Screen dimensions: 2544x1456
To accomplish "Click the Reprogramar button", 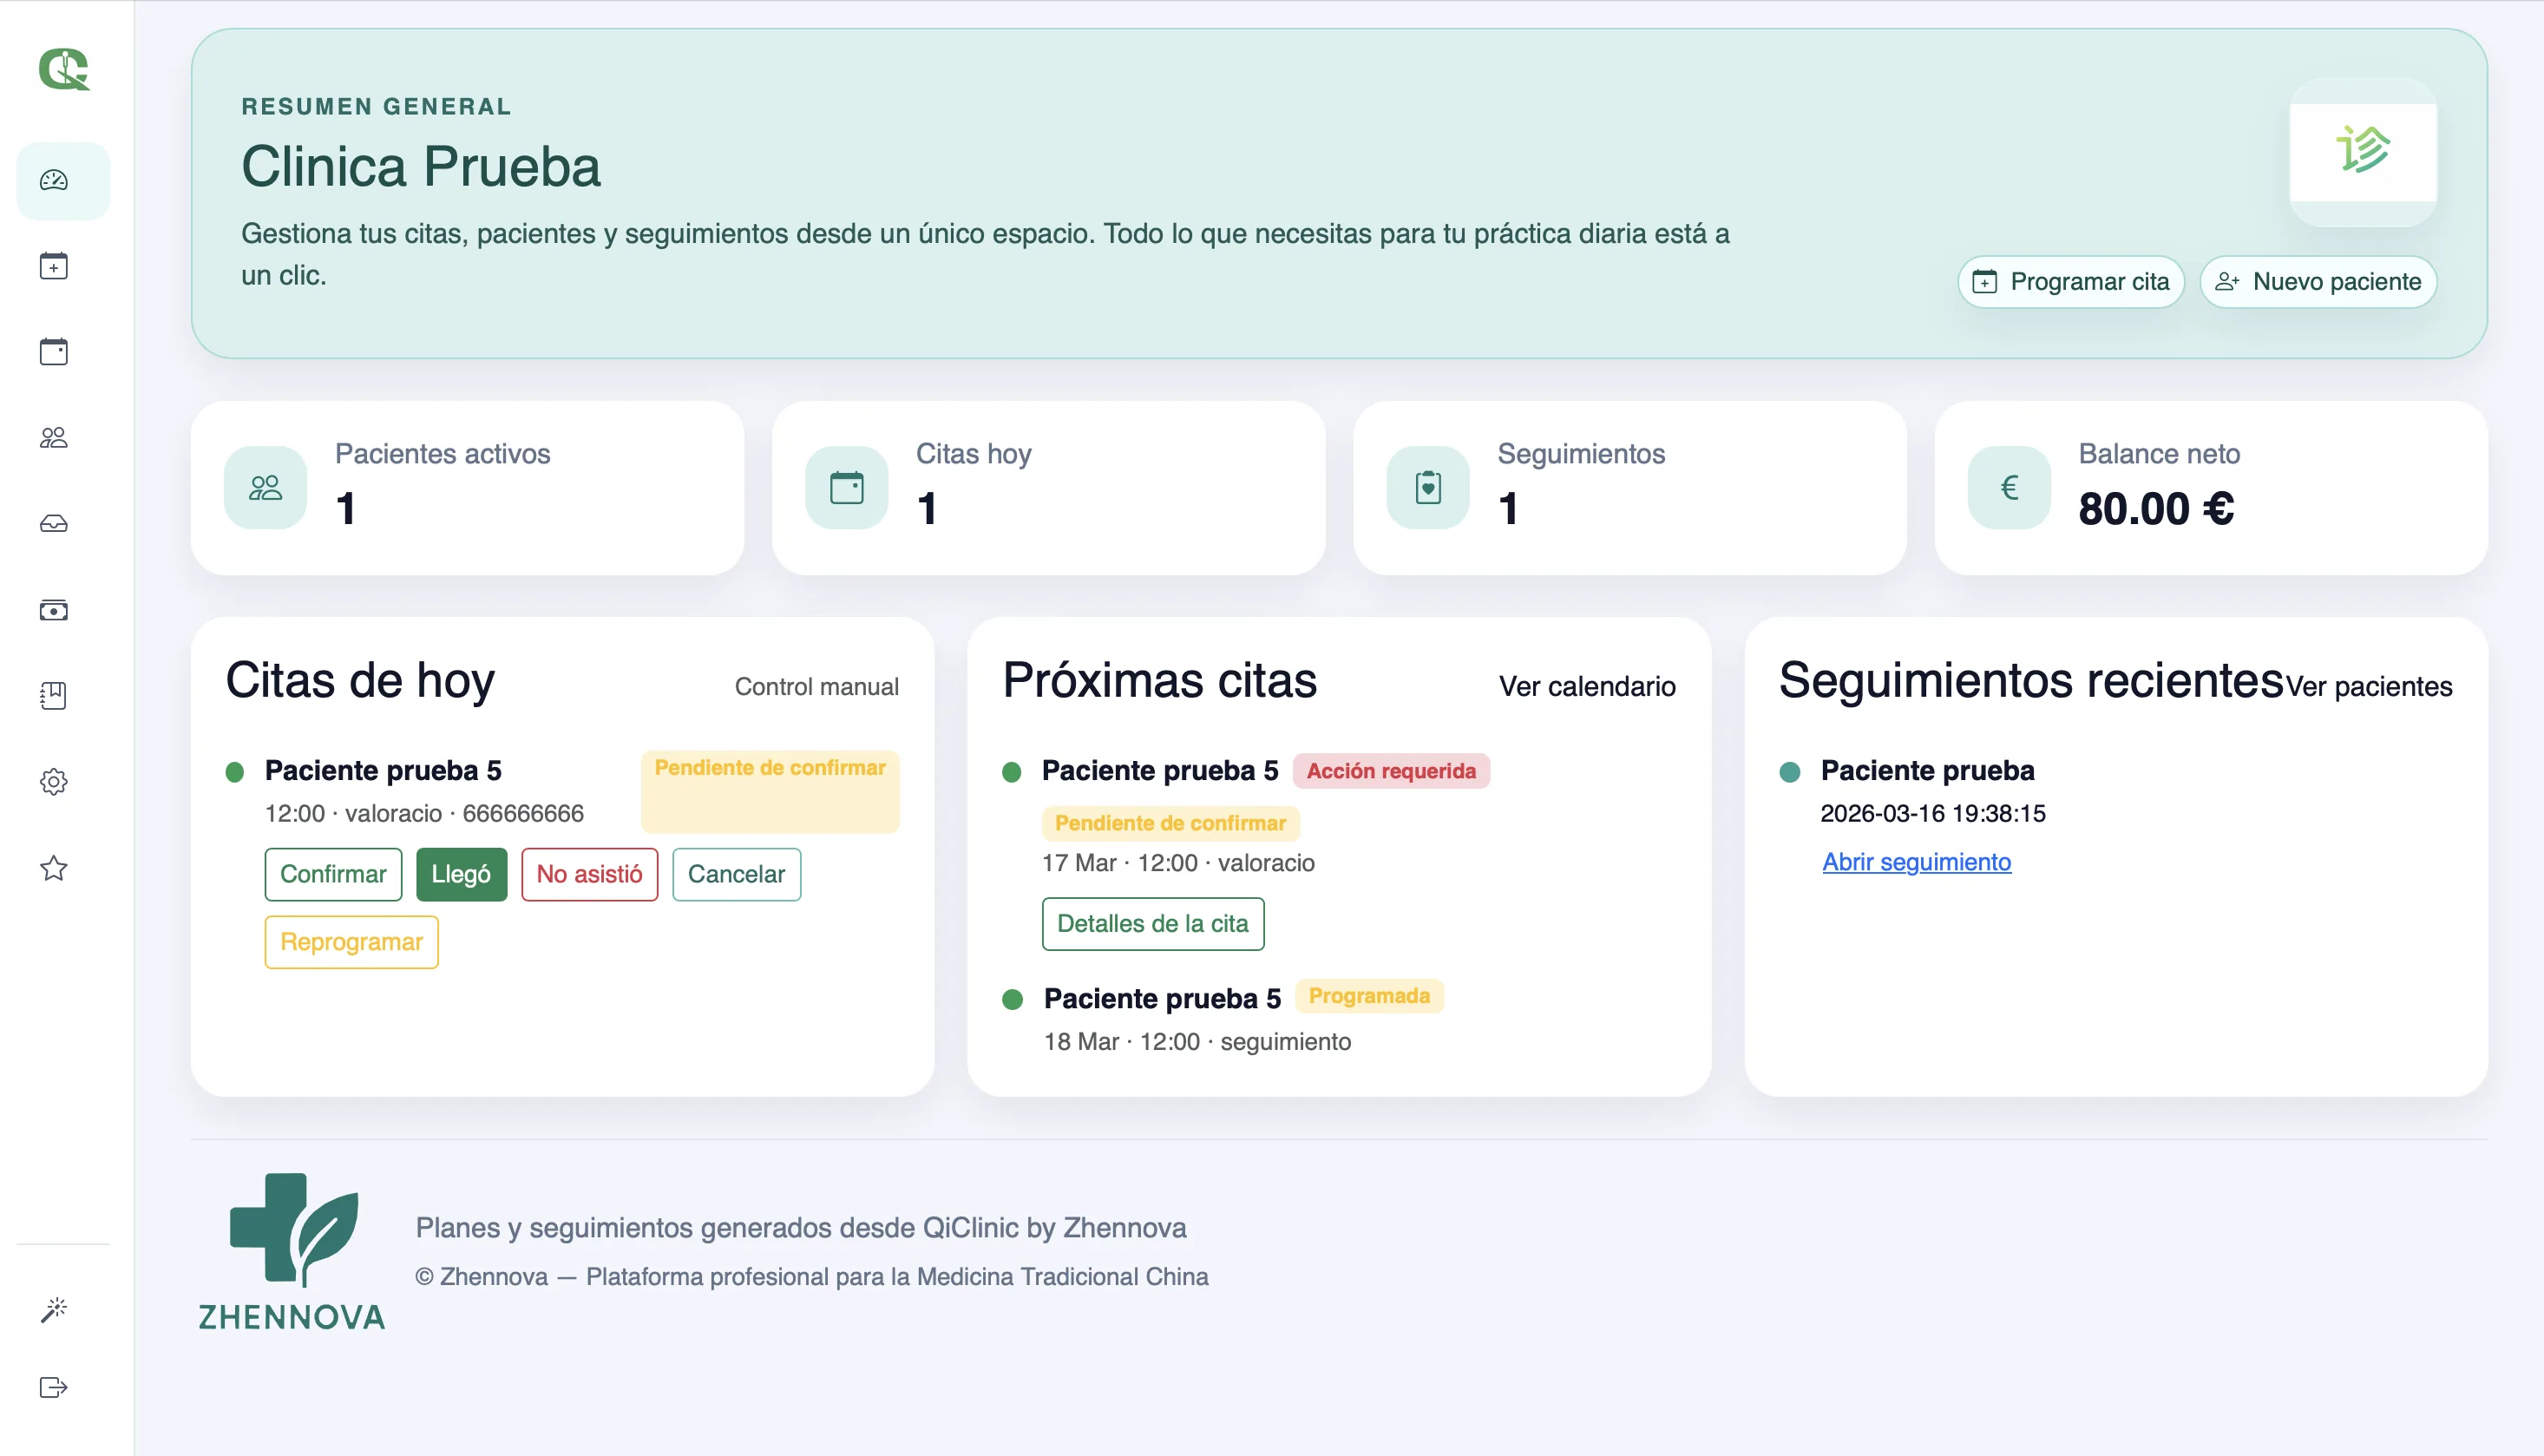I will pos(351,942).
